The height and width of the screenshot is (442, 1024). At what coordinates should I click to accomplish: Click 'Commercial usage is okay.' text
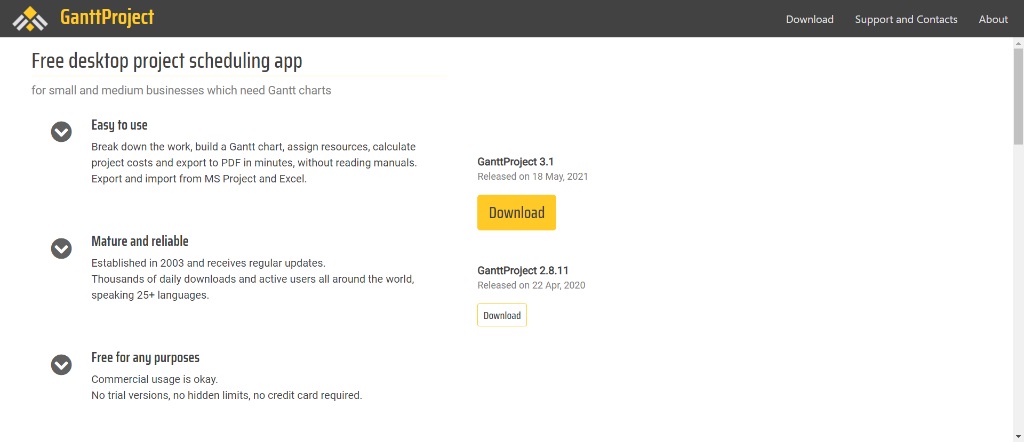coord(155,379)
